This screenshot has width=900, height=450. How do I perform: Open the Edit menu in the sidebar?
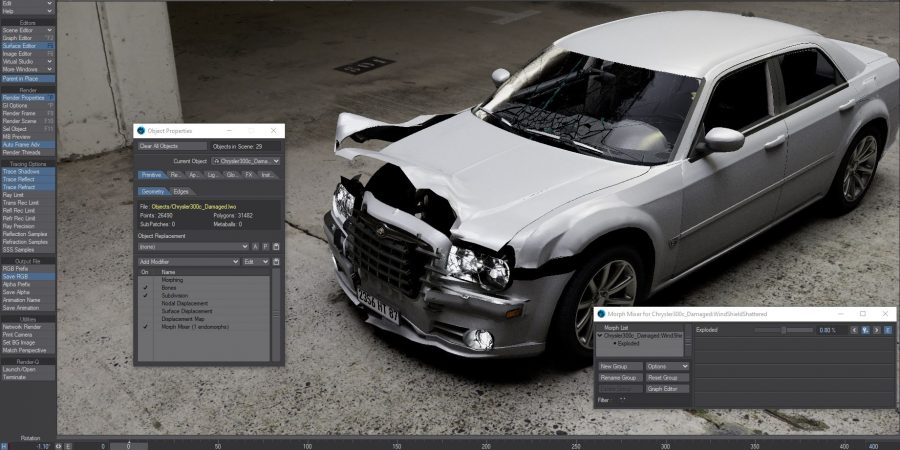28,3
